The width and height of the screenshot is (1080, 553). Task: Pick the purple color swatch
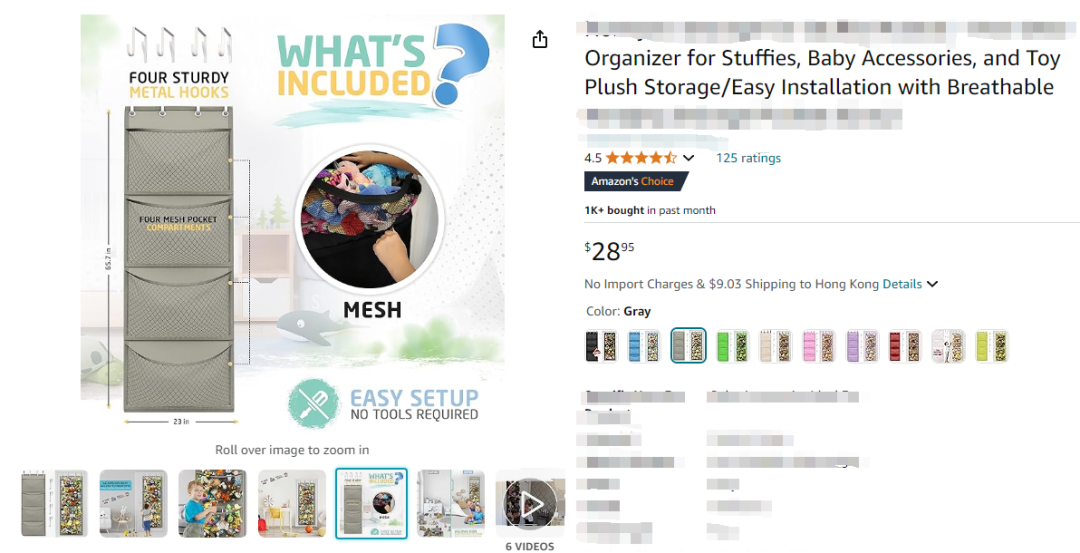(862, 346)
